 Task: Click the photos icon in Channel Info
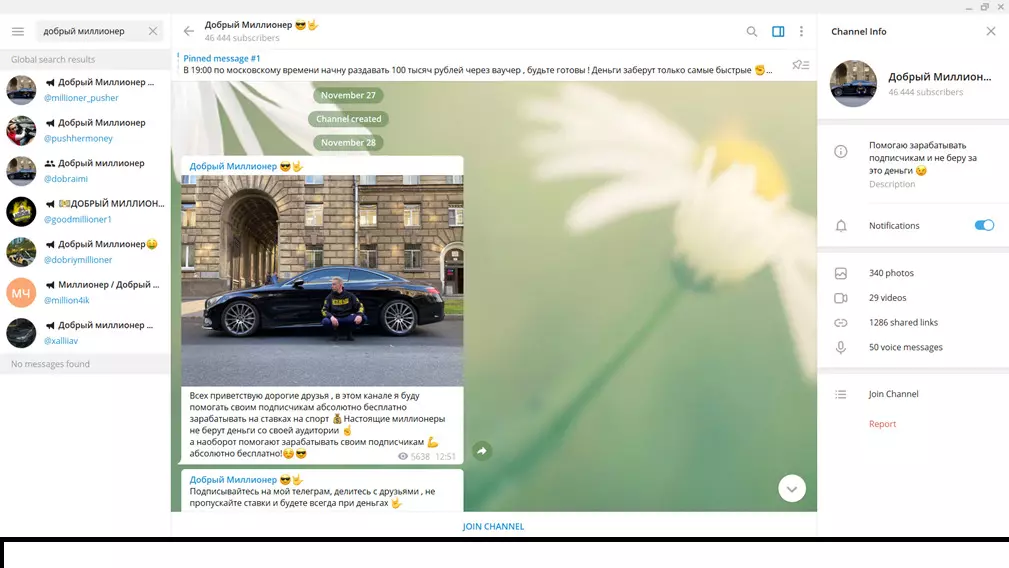point(840,273)
